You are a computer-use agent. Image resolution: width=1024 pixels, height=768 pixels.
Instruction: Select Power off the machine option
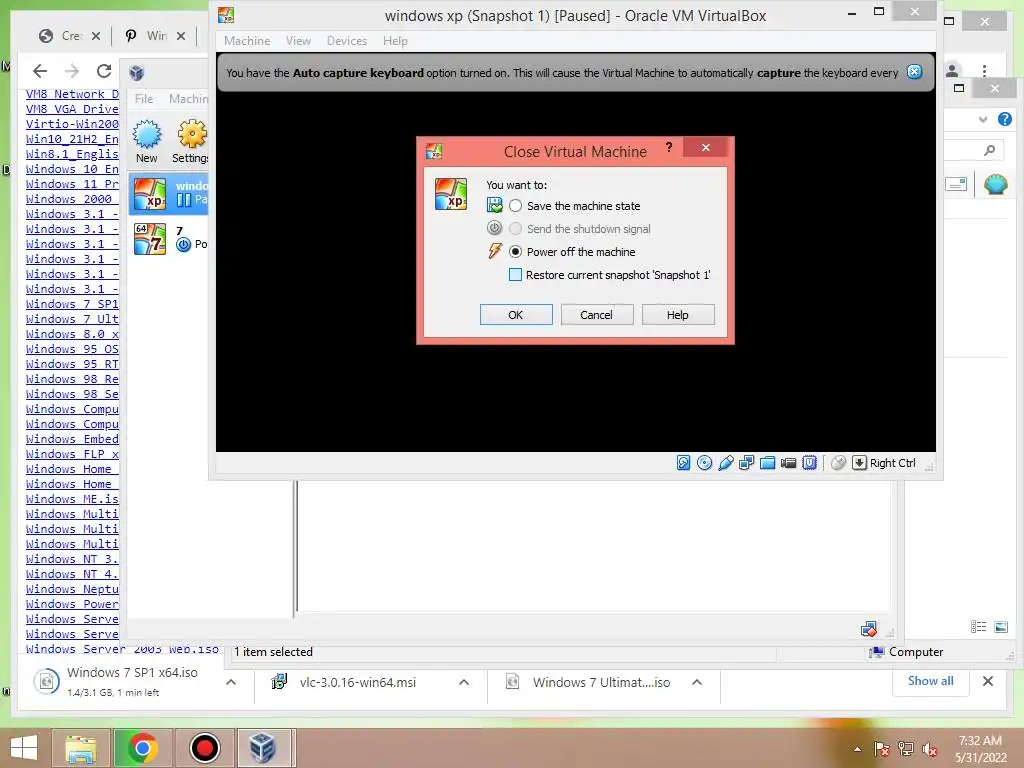coord(515,251)
